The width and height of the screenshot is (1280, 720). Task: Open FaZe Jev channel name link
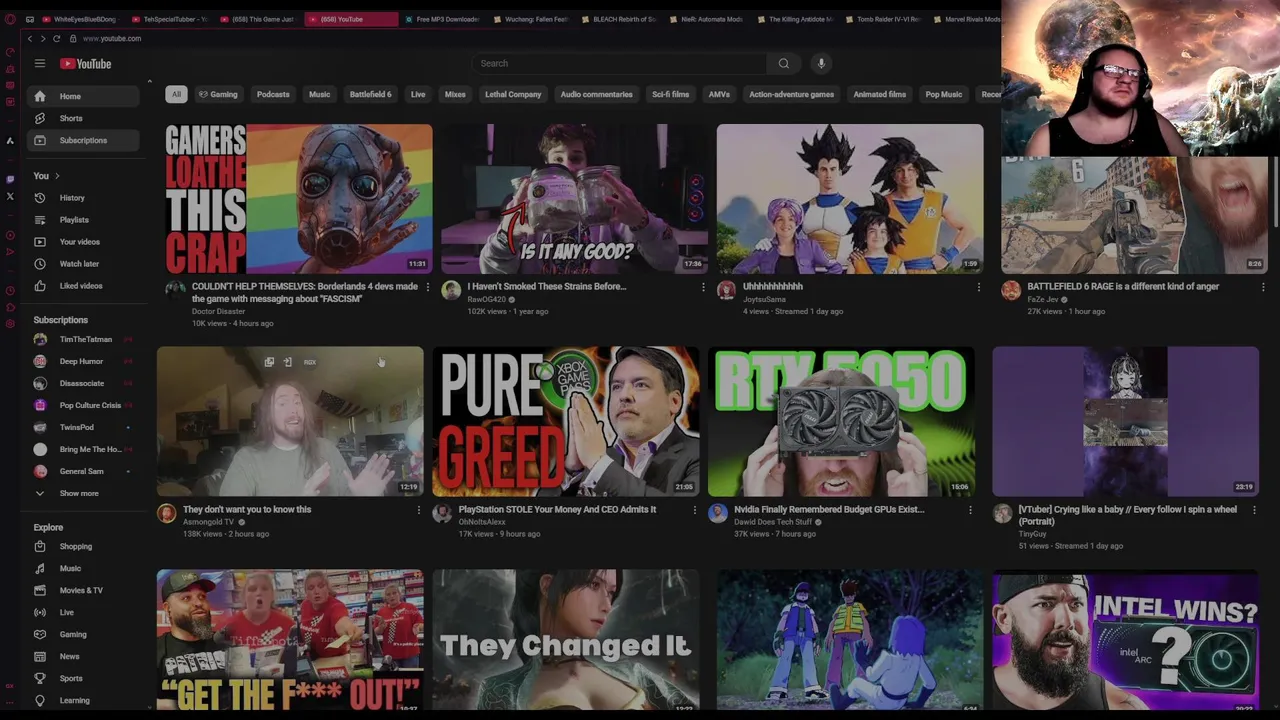pos(1042,299)
